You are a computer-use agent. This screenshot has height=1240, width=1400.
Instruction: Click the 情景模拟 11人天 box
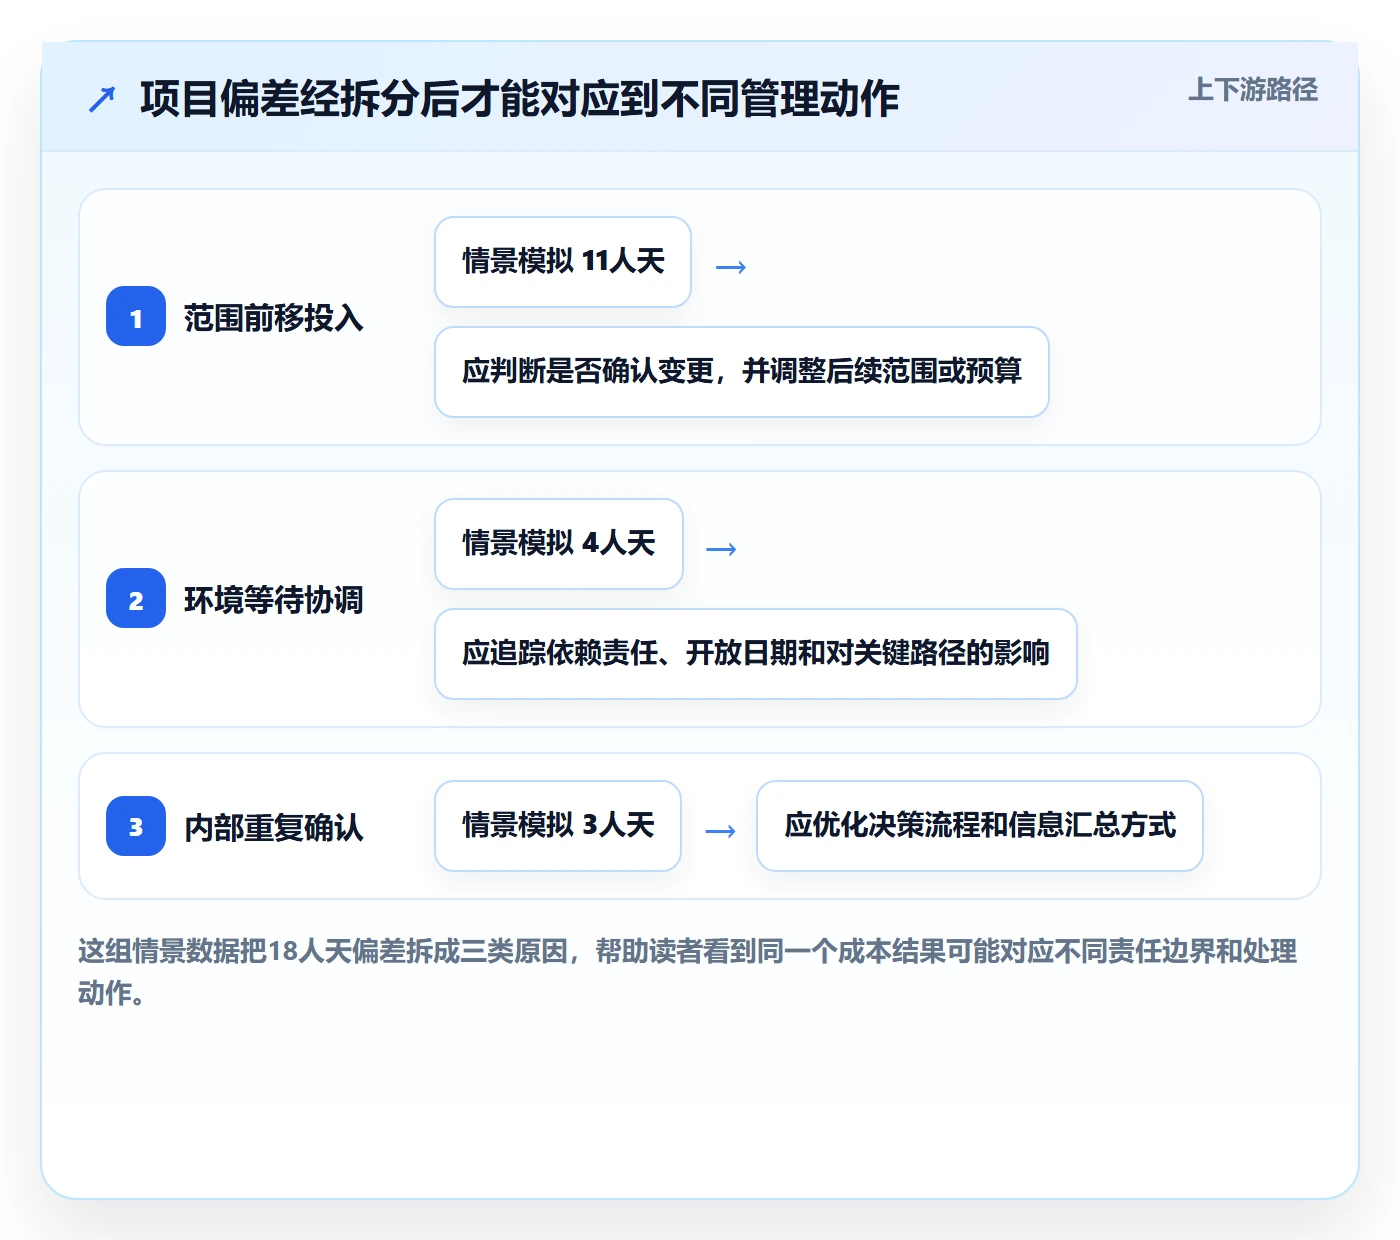point(563,262)
